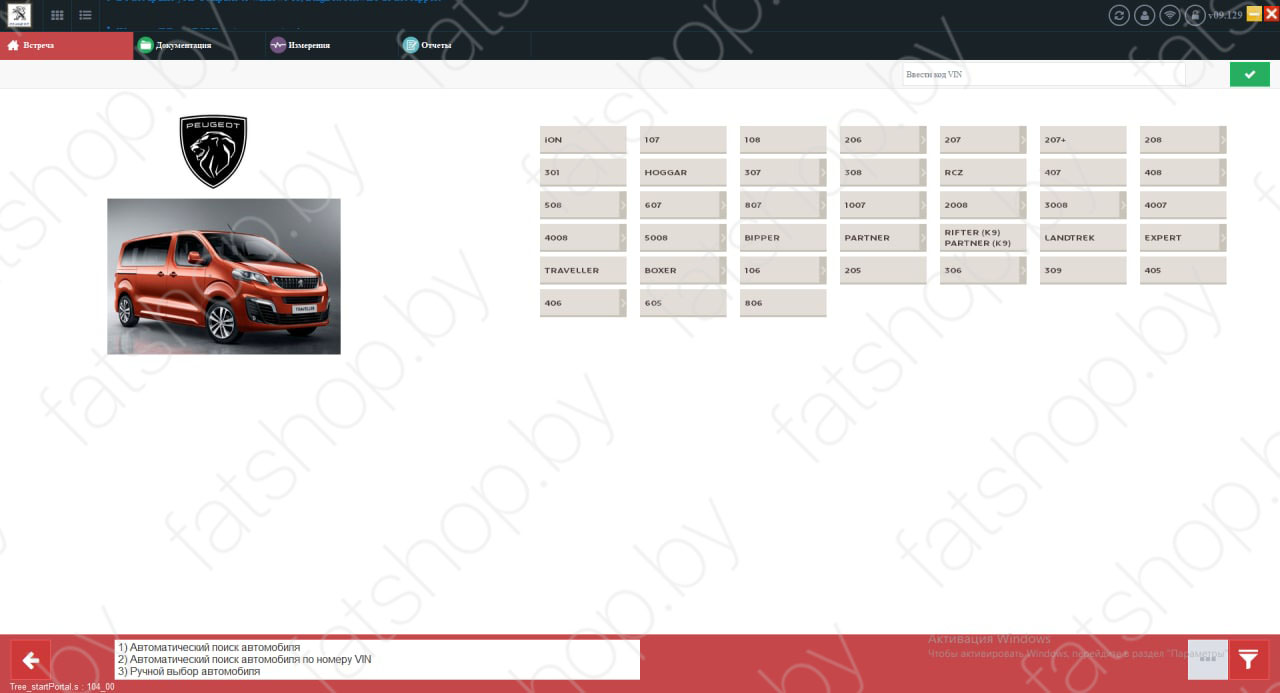Open the Отчеты tab label
1280x693 pixels.
pos(436,46)
